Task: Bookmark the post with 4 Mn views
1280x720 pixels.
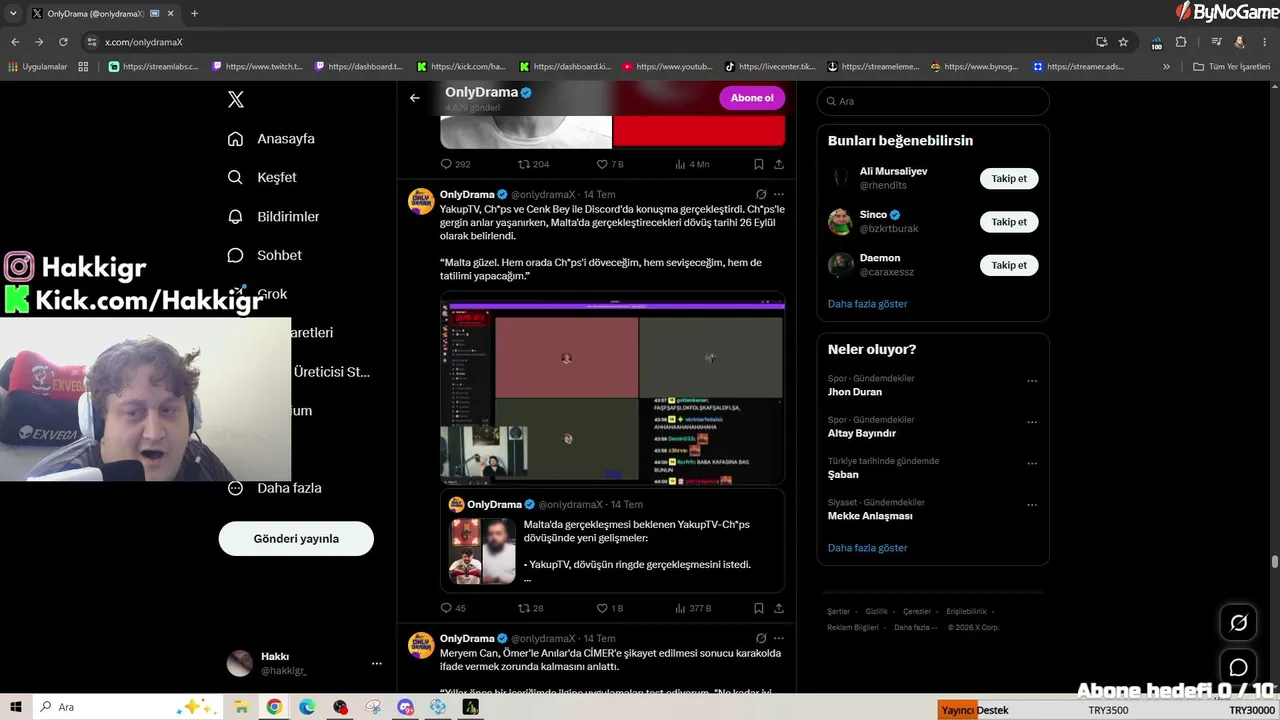Action: point(759,164)
